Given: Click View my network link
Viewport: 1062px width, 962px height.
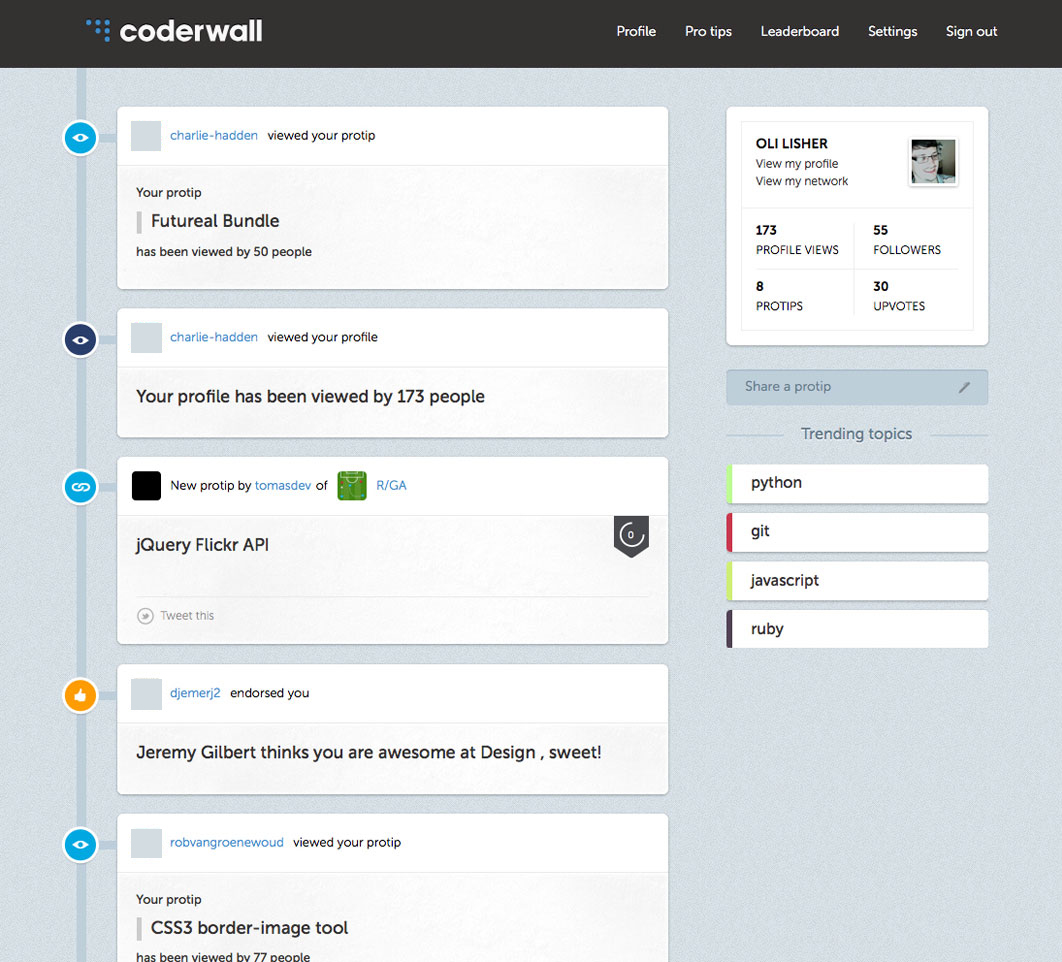Looking at the screenshot, I should 801,181.
